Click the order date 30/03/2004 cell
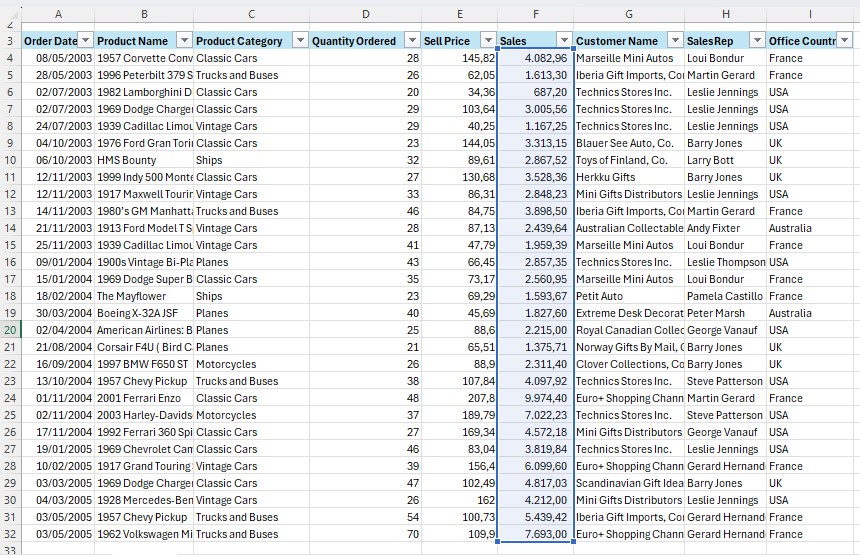Viewport: 860px width, 555px height. pyautogui.click(x=58, y=313)
